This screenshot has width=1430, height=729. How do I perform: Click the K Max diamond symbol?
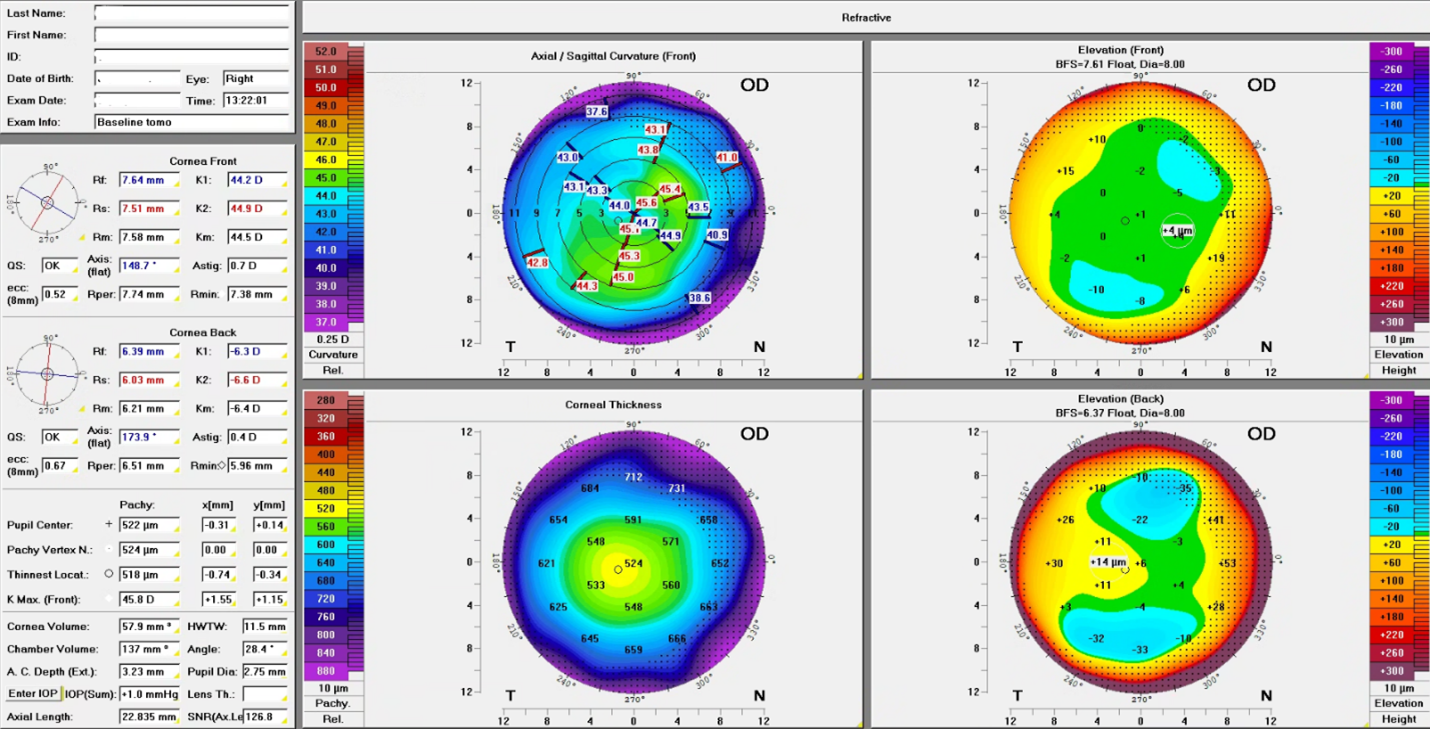[109, 599]
